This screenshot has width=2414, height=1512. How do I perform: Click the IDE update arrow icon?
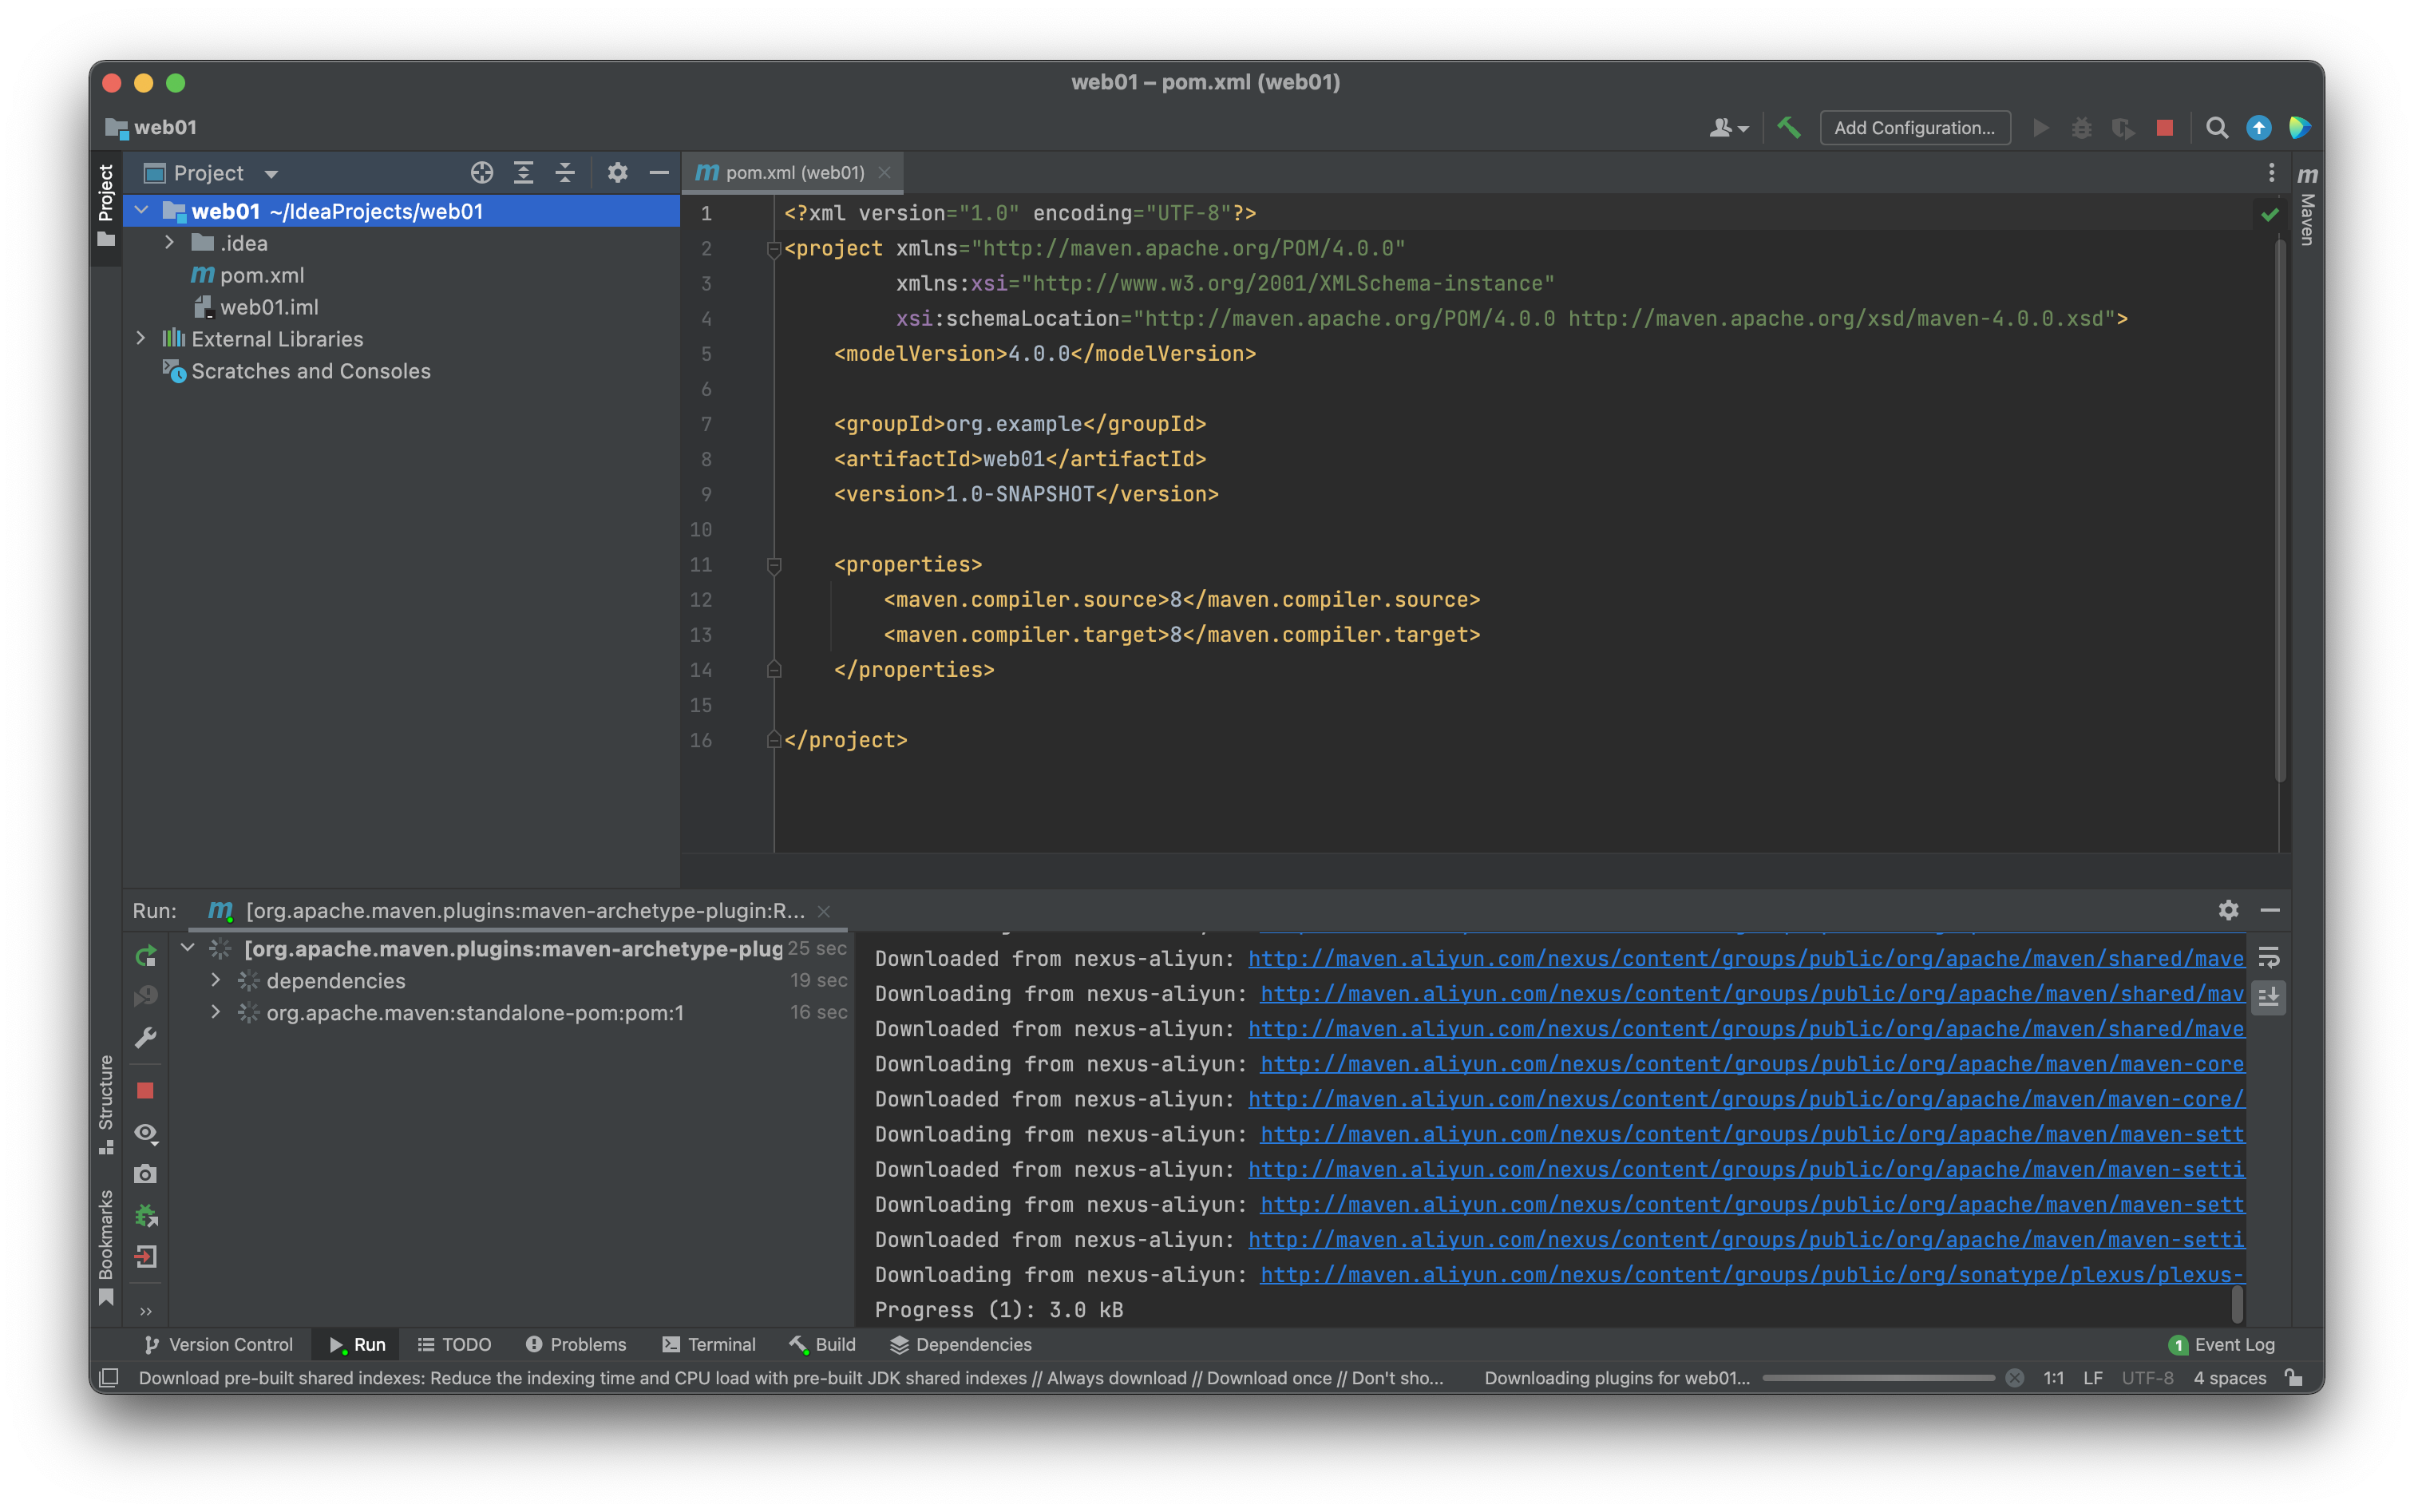(x=2259, y=128)
